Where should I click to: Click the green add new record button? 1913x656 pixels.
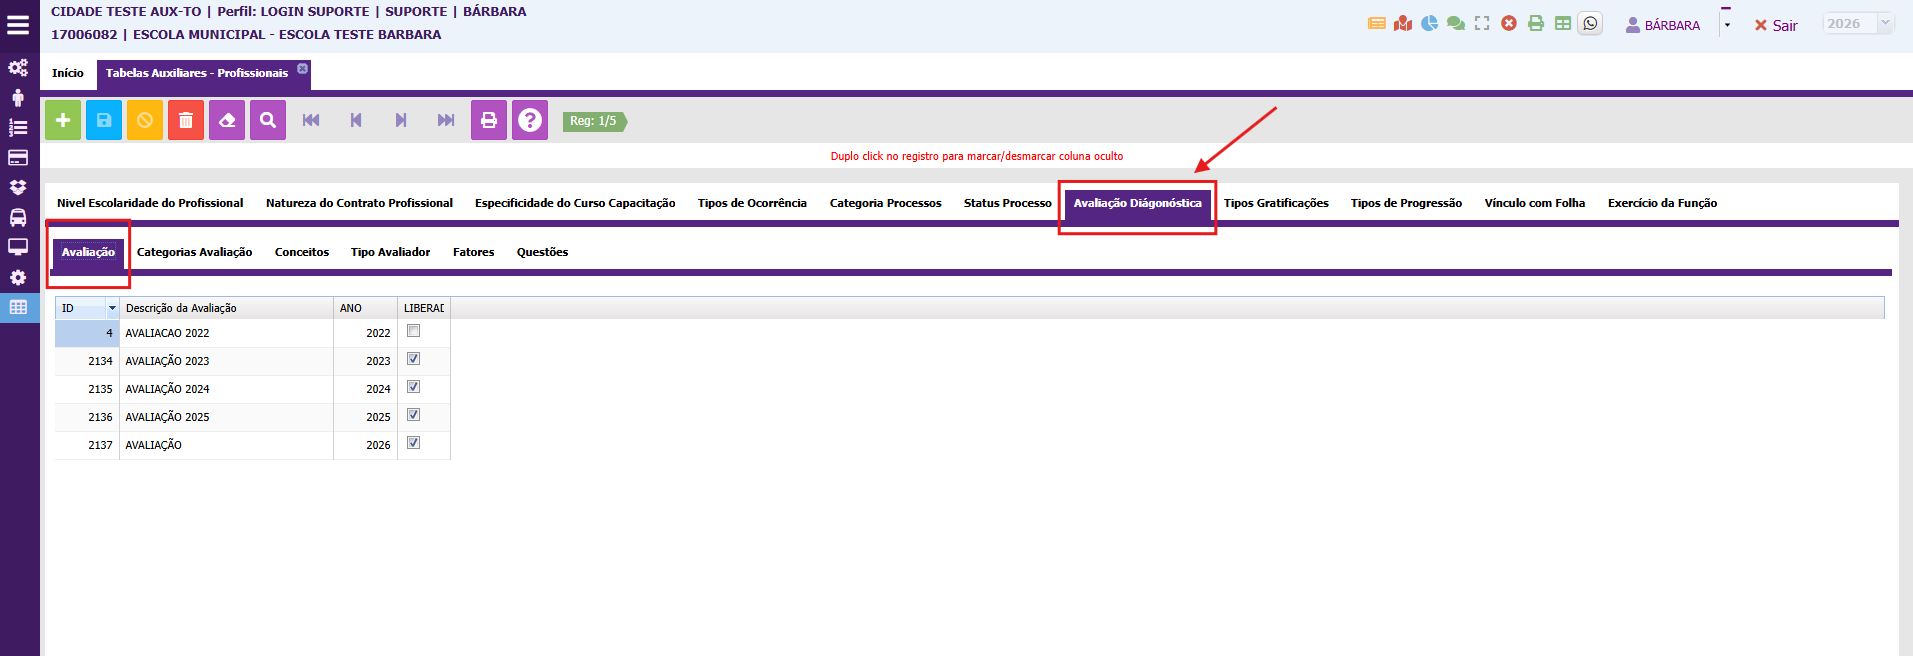coord(63,120)
